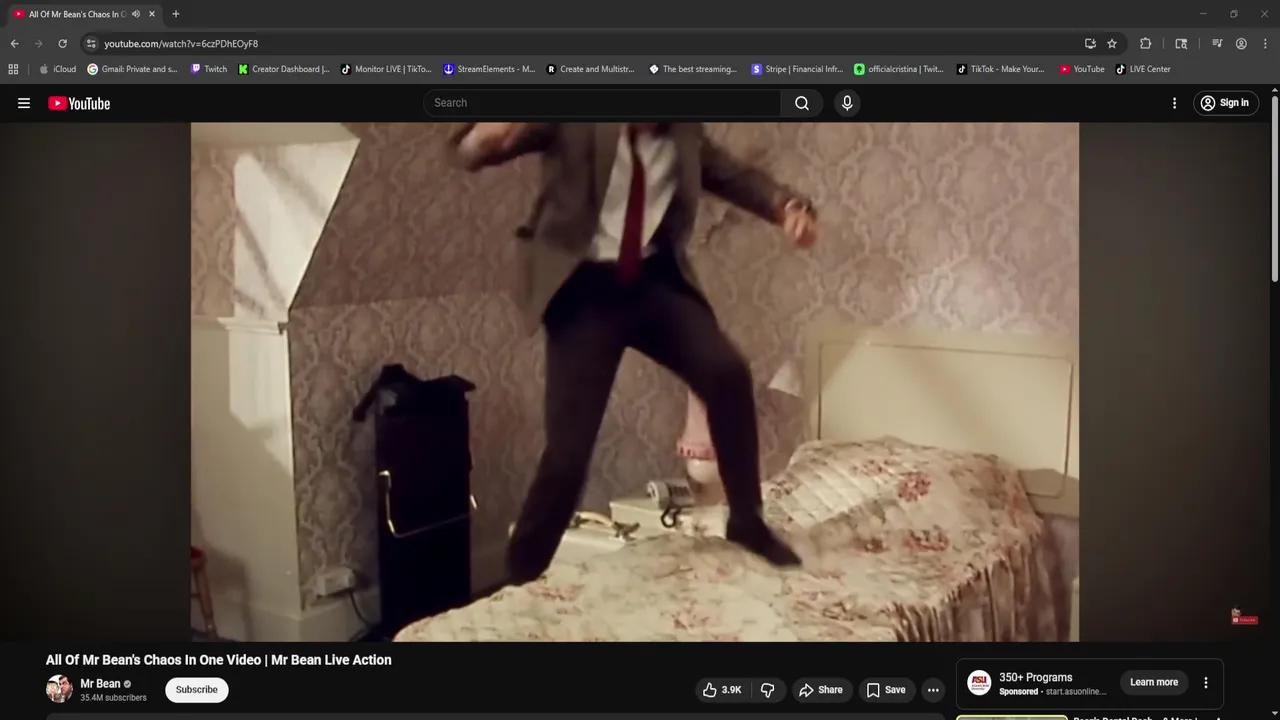The image size is (1280, 720).
Task: Open Create and Multistream bookmark
Action: pos(591,69)
